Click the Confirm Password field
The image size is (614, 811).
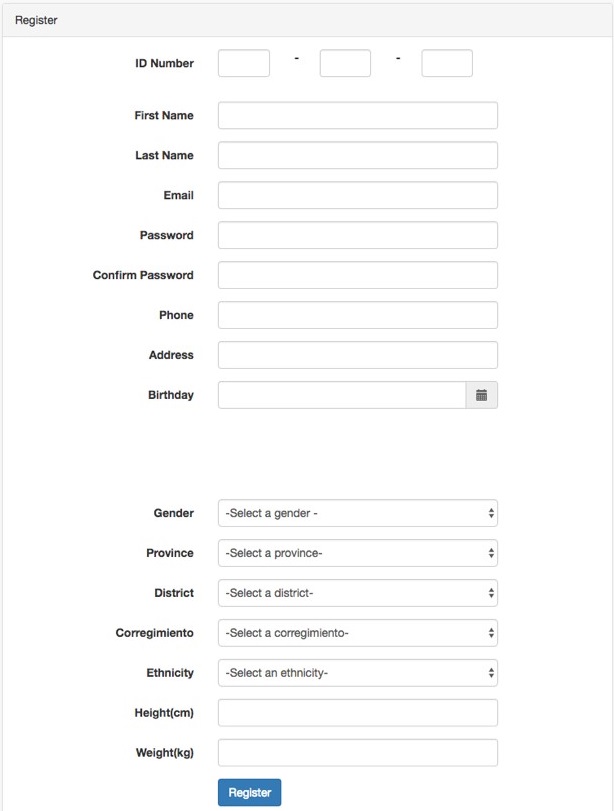click(x=358, y=275)
